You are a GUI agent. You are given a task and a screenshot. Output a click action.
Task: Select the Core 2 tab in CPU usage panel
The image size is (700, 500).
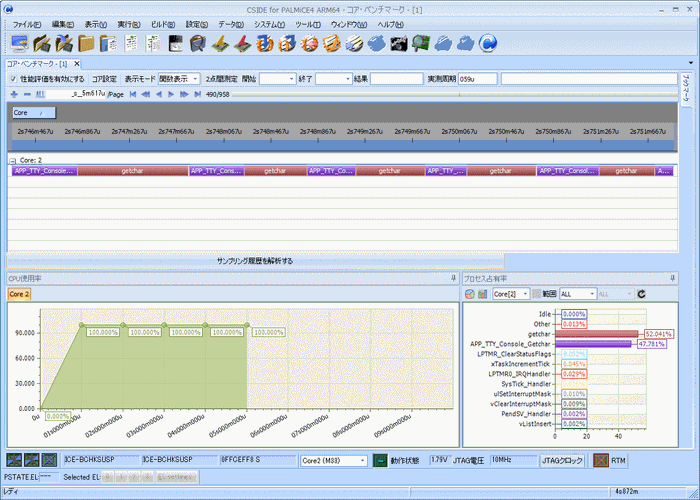point(20,294)
